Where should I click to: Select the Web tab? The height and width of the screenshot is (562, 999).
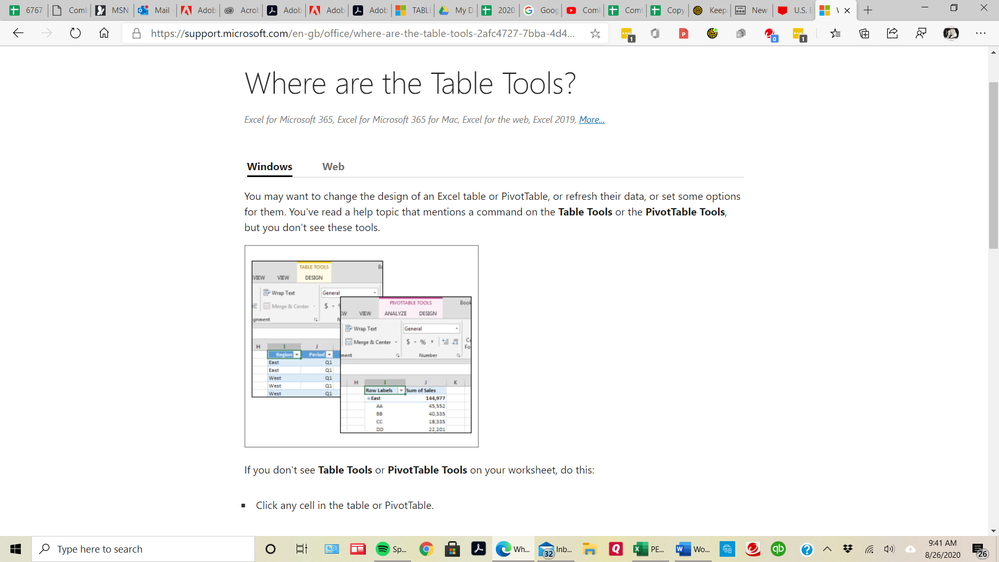click(333, 166)
